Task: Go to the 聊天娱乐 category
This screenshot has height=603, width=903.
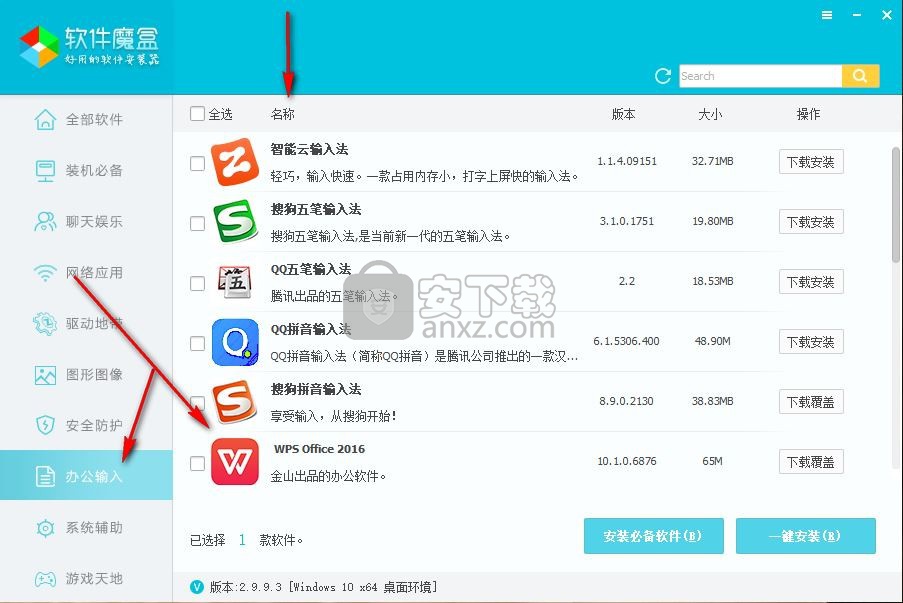Action: pyautogui.click(x=86, y=222)
